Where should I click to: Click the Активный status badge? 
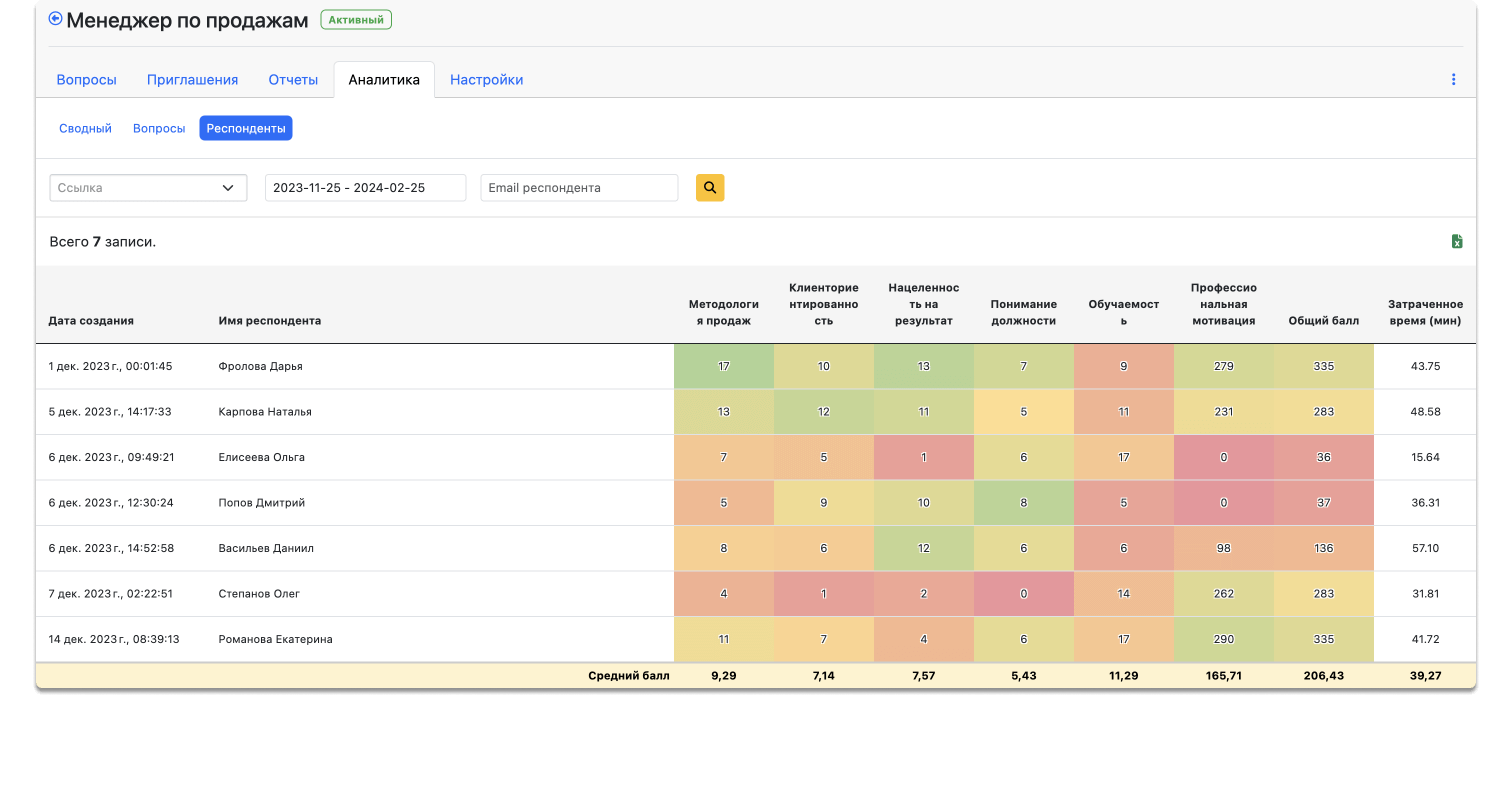click(x=356, y=19)
